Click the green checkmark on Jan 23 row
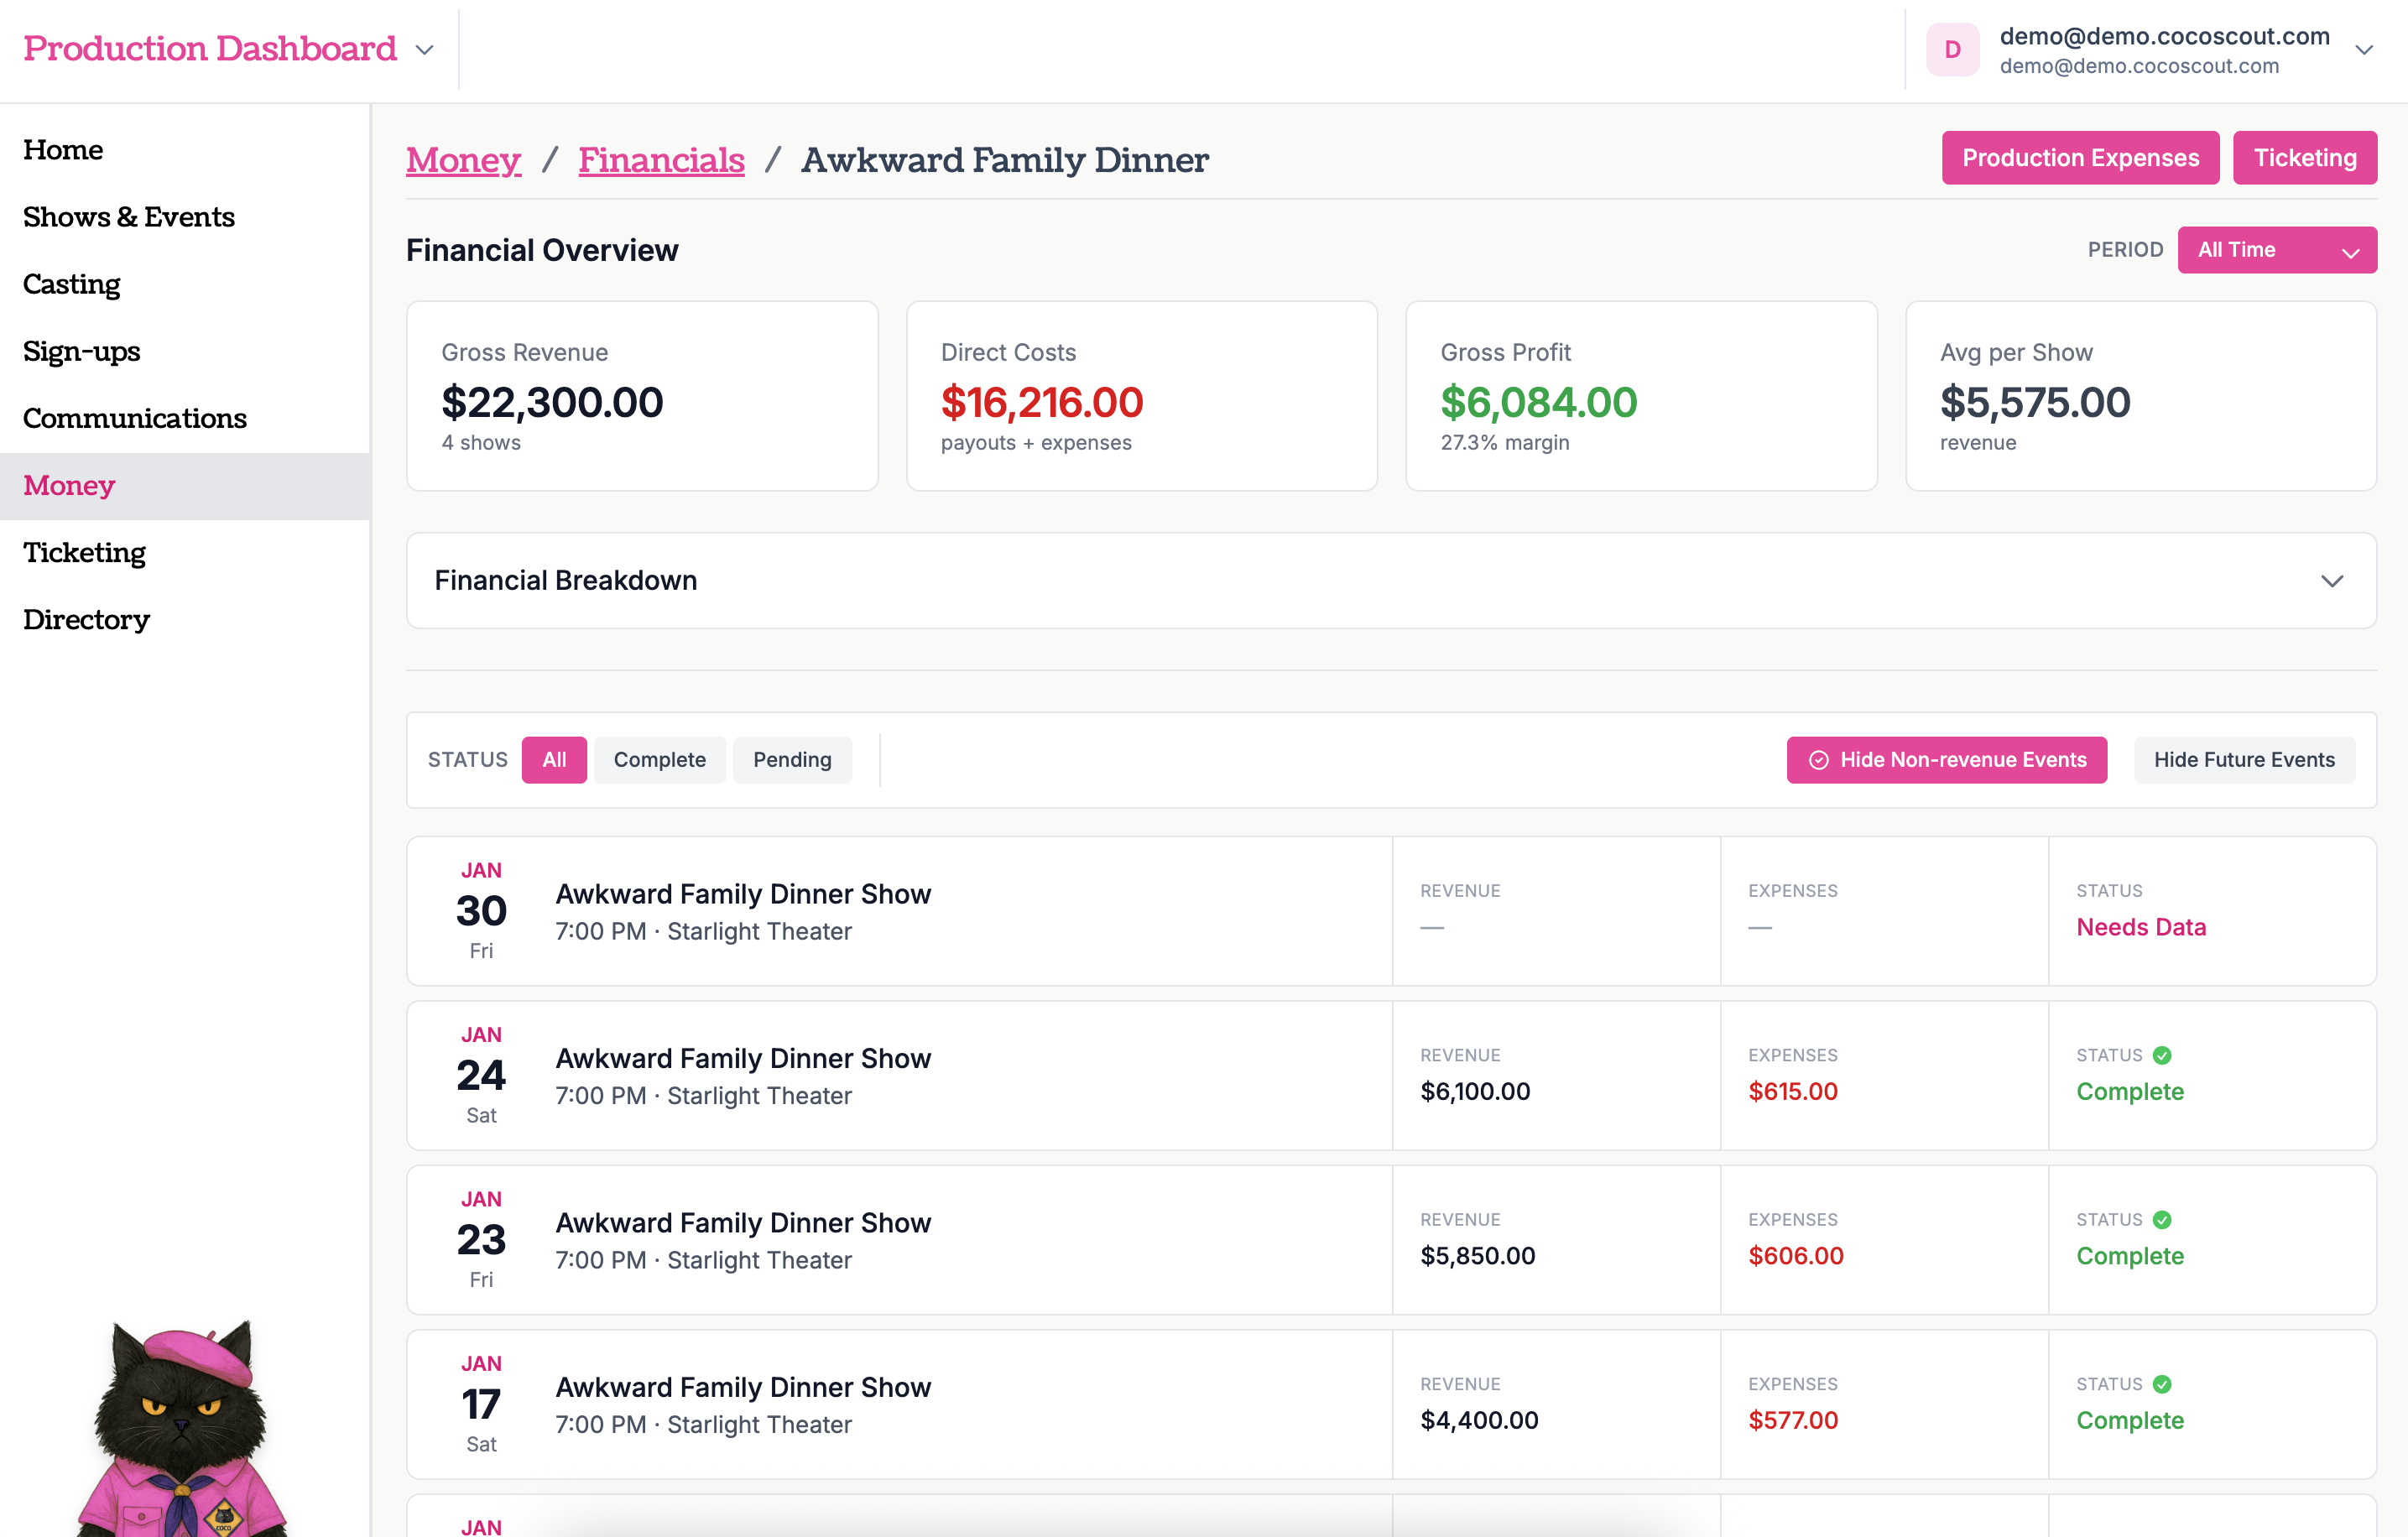Image resolution: width=2408 pixels, height=1537 pixels. click(x=2162, y=1220)
